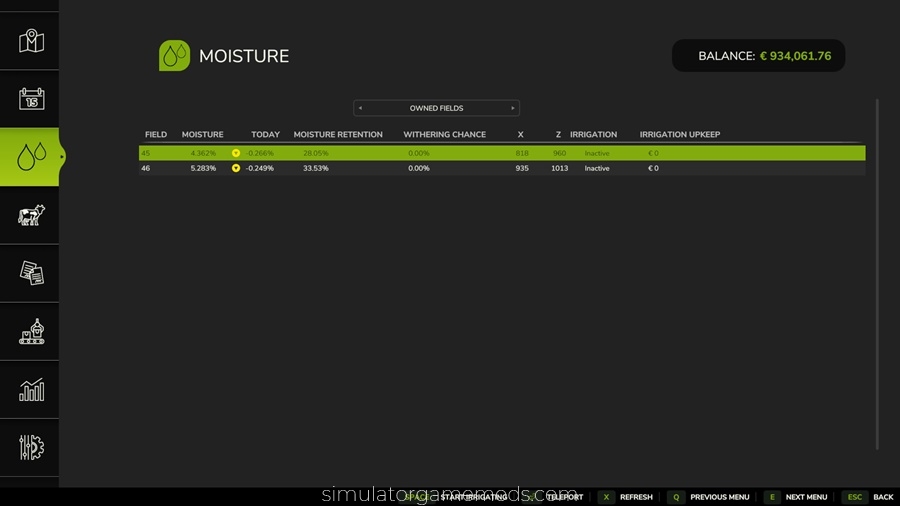Open the calendar page in sidebar
The width and height of the screenshot is (900, 506).
(x=31, y=99)
